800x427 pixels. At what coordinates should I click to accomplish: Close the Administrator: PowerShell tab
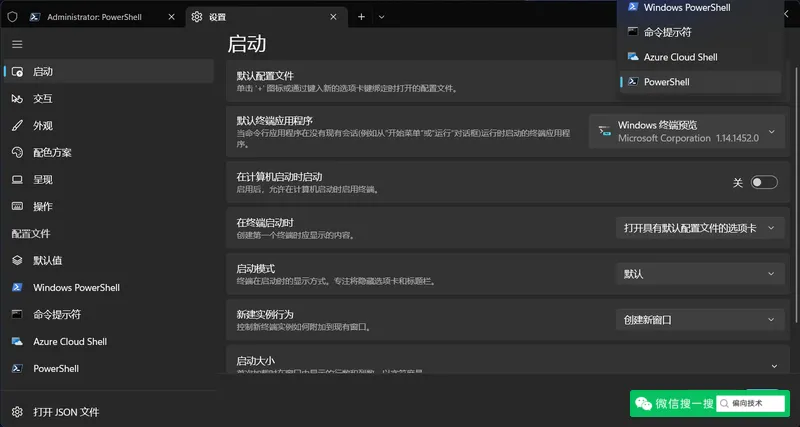pos(171,17)
